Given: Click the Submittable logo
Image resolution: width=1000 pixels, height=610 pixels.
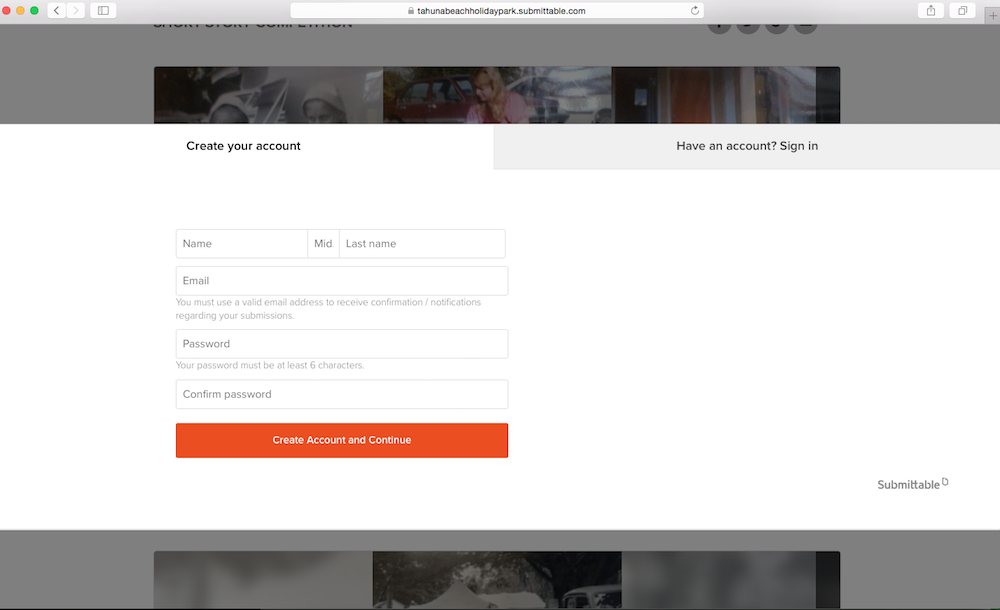Looking at the screenshot, I should [x=911, y=484].
